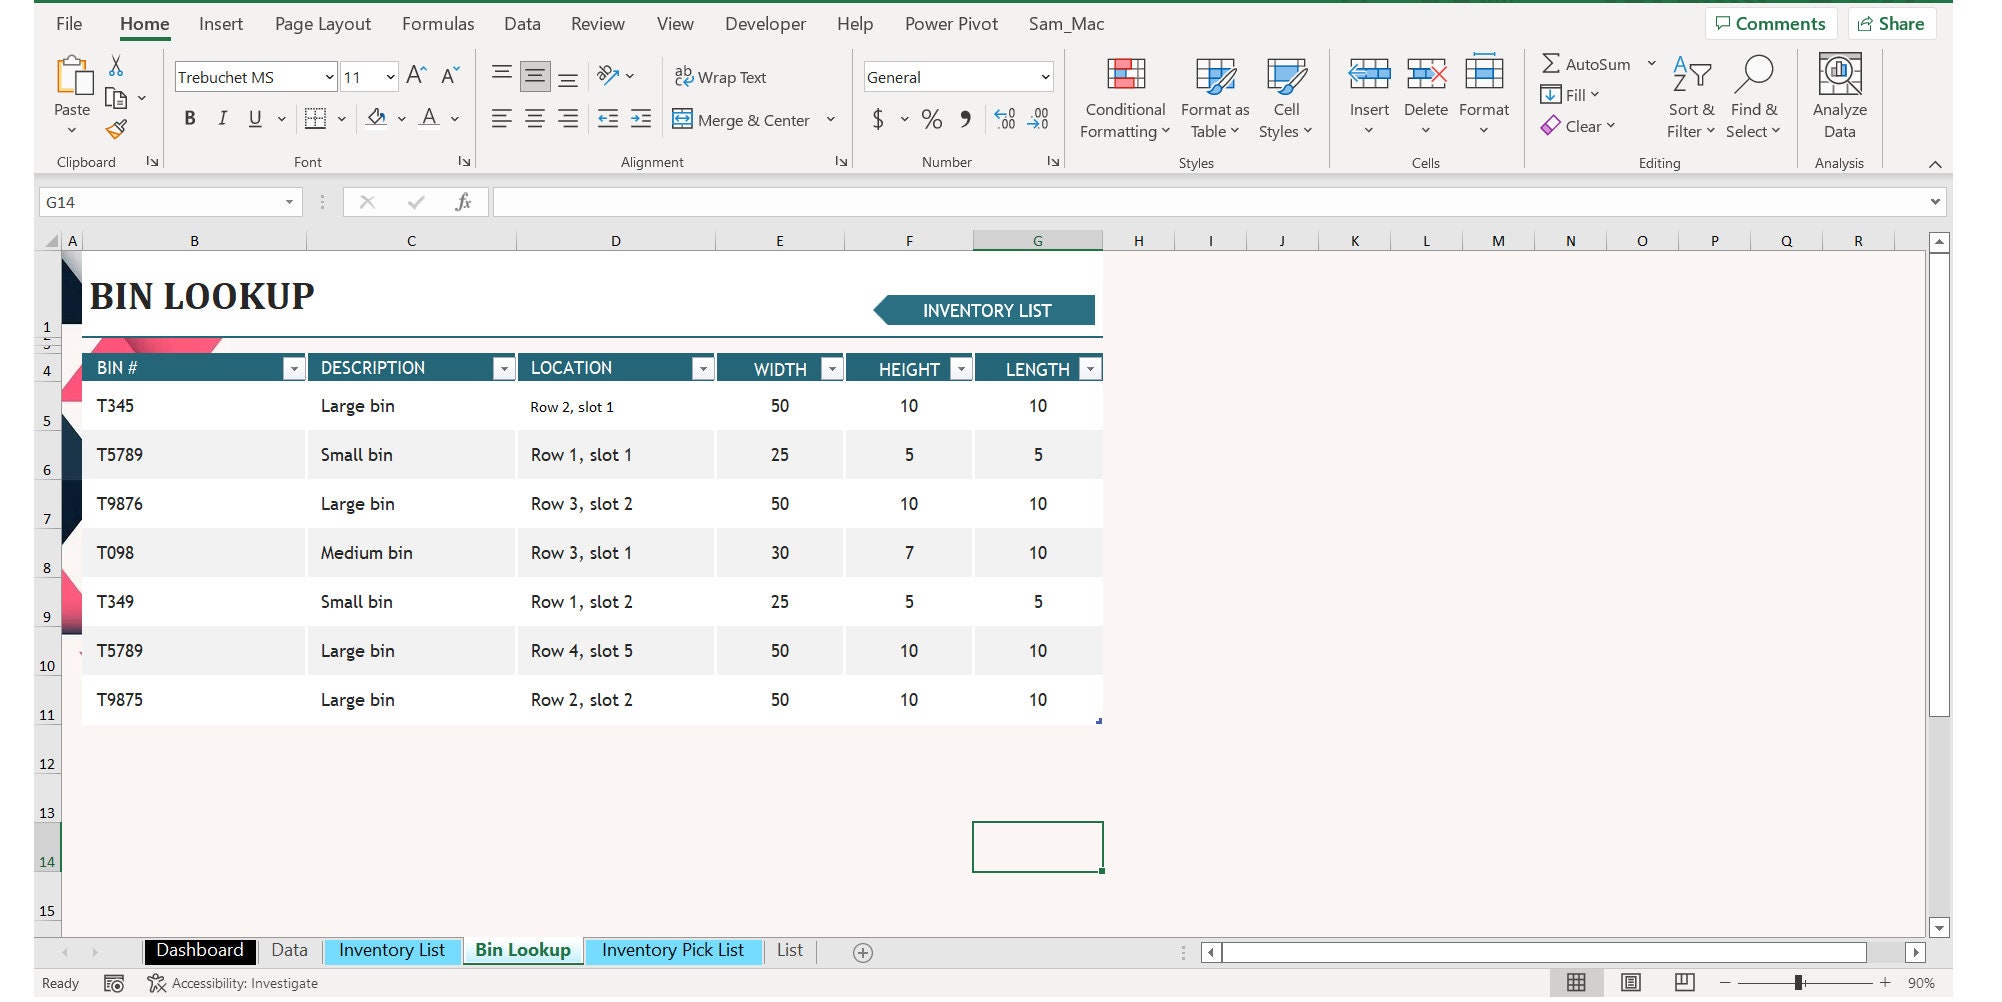Apply the Percent Style format
The width and height of the screenshot is (2002, 1002).
point(932,119)
